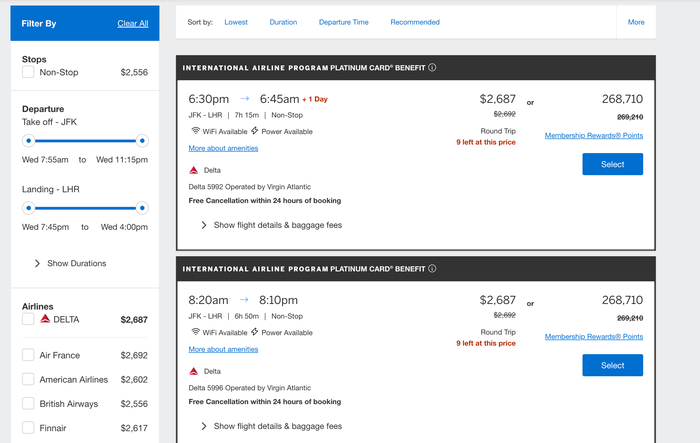
Task: Open the More sort options
Action: click(x=636, y=22)
